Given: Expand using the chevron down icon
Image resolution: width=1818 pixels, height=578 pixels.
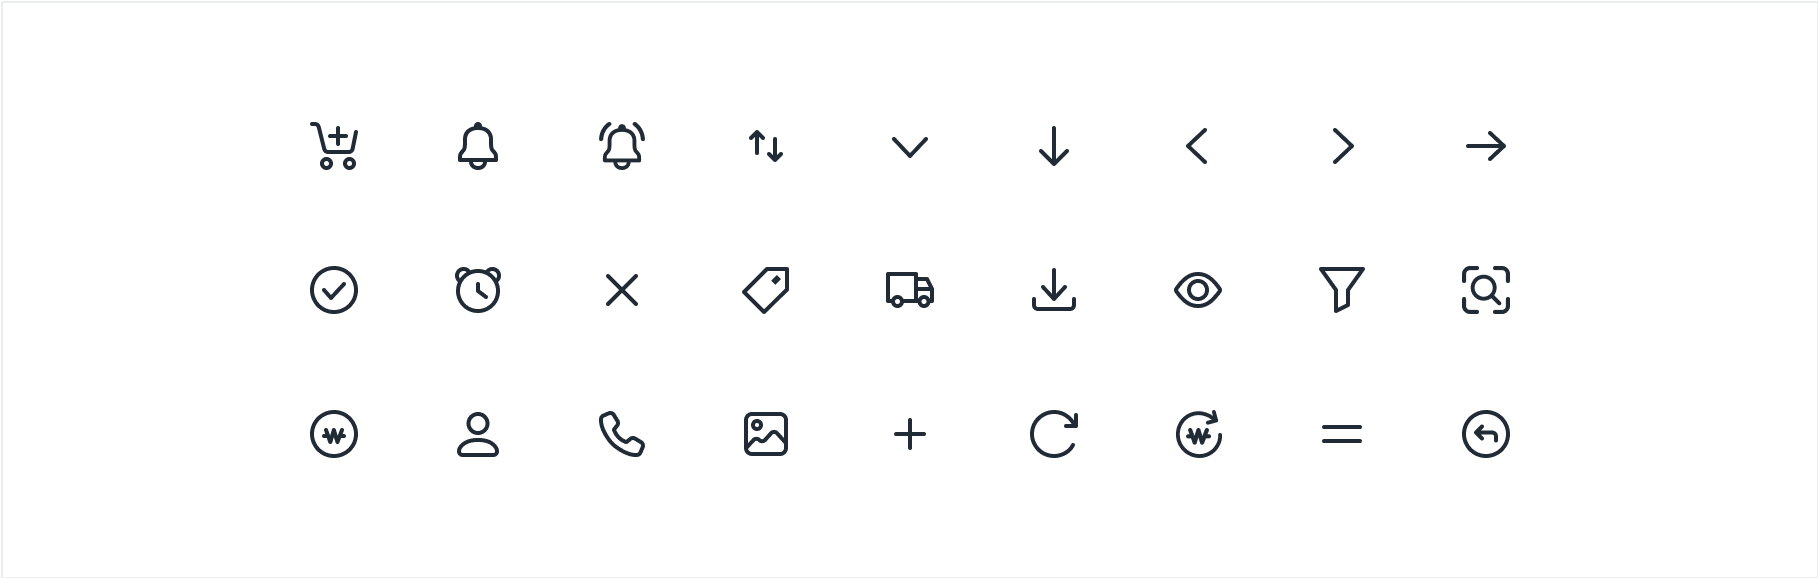Looking at the screenshot, I should pyautogui.click(x=910, y=147).
